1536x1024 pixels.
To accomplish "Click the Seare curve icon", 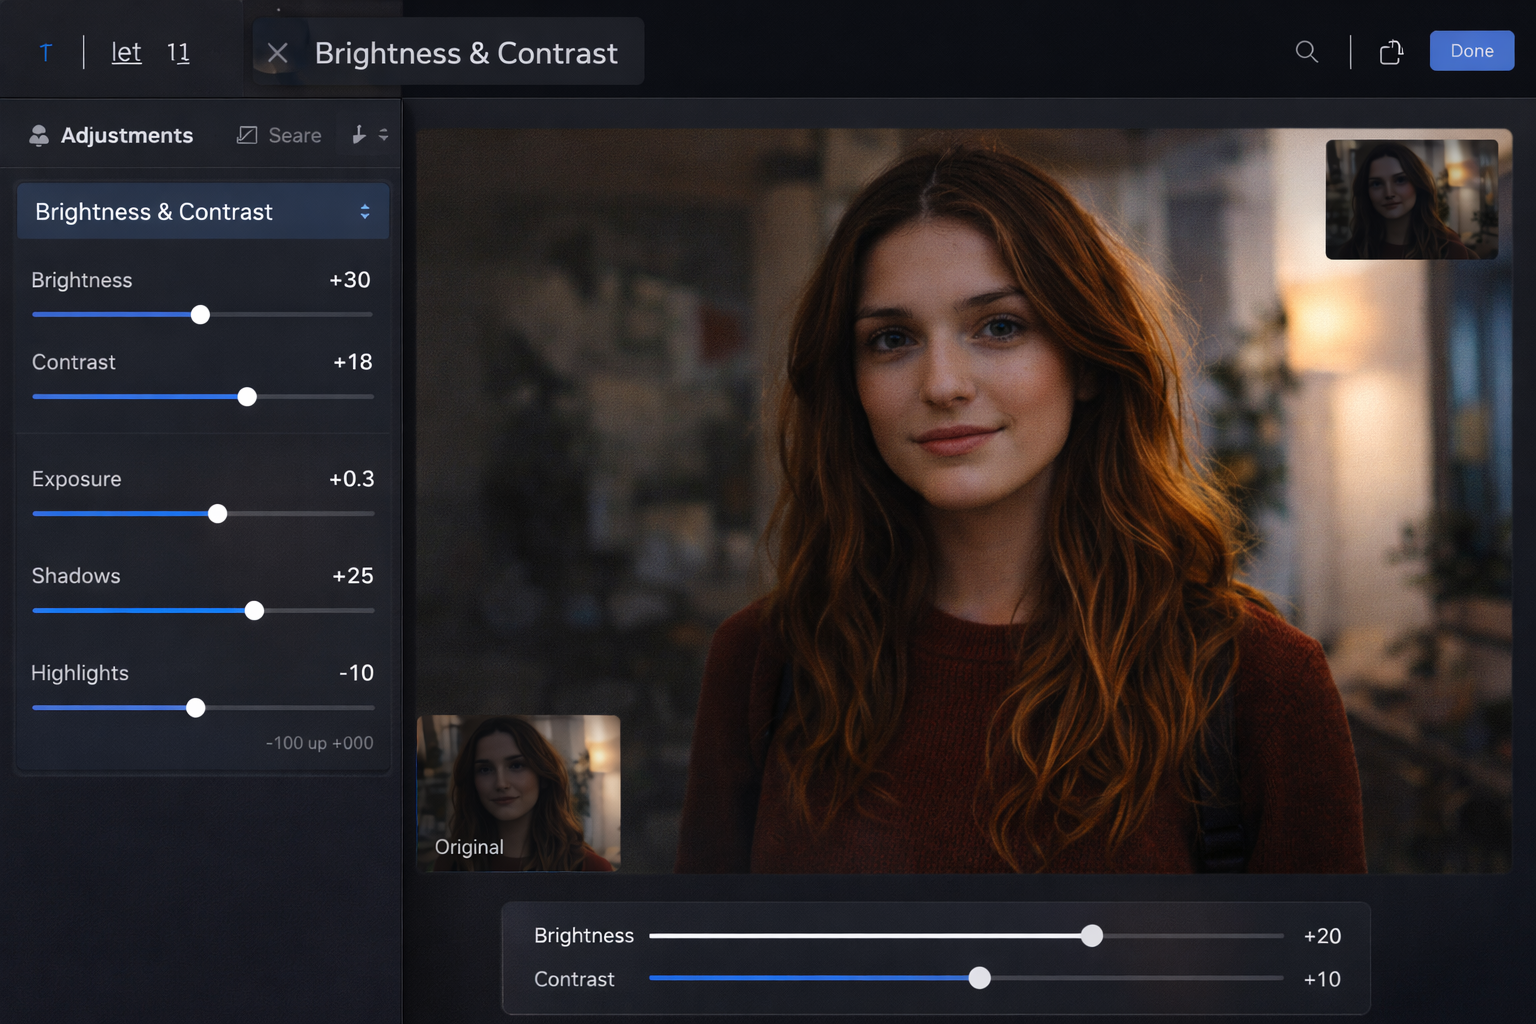I will pos(247,135).
